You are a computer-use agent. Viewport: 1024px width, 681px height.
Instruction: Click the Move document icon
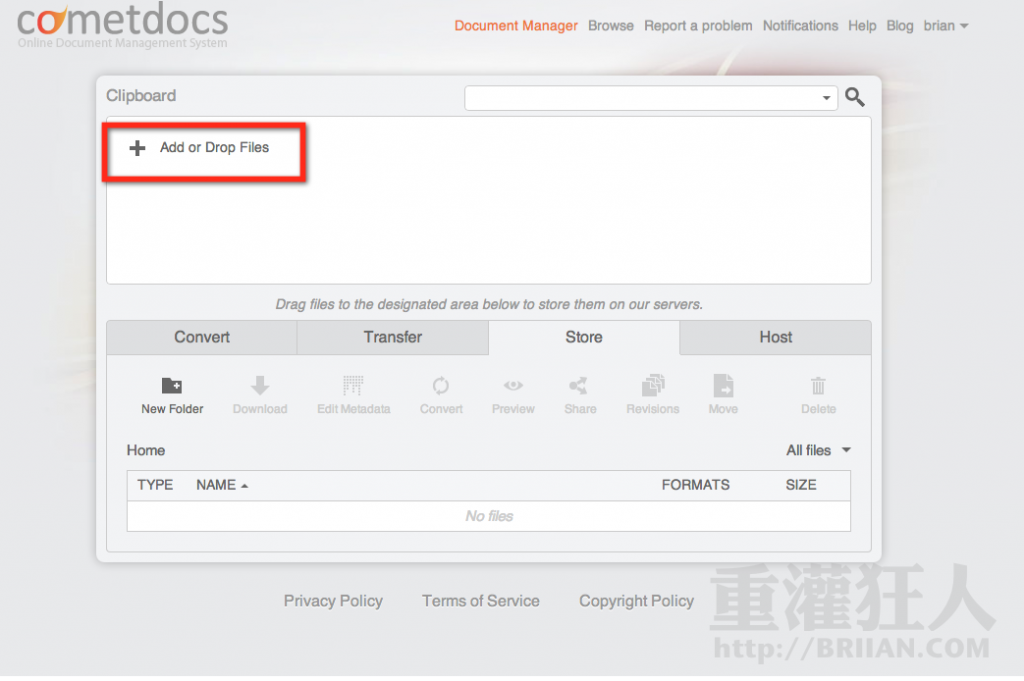point(723,387)
